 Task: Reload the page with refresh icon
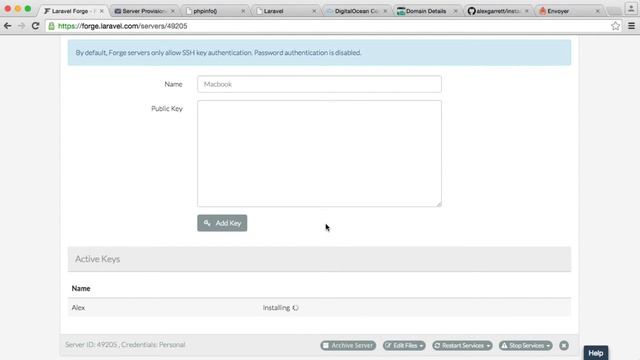pos(36,26)
